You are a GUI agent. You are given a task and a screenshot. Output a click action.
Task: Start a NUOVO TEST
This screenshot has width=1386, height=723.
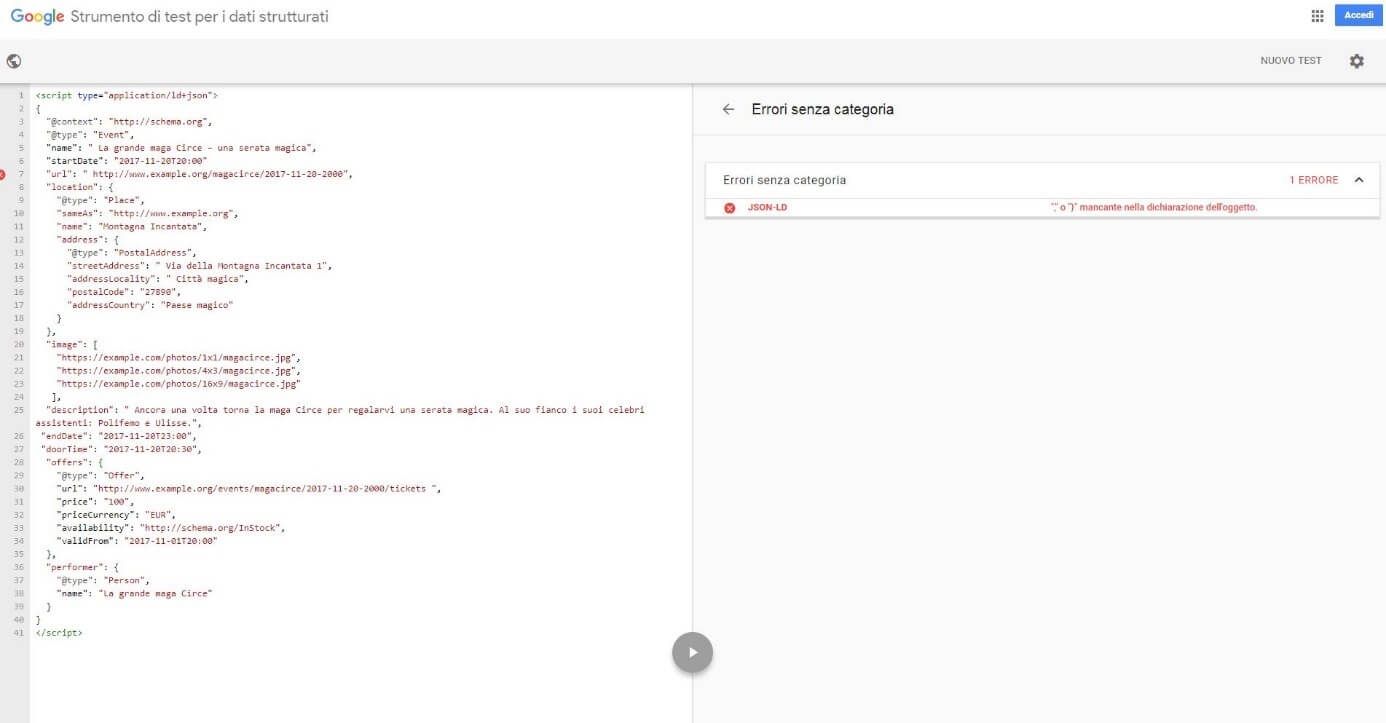pos(1290,61)
